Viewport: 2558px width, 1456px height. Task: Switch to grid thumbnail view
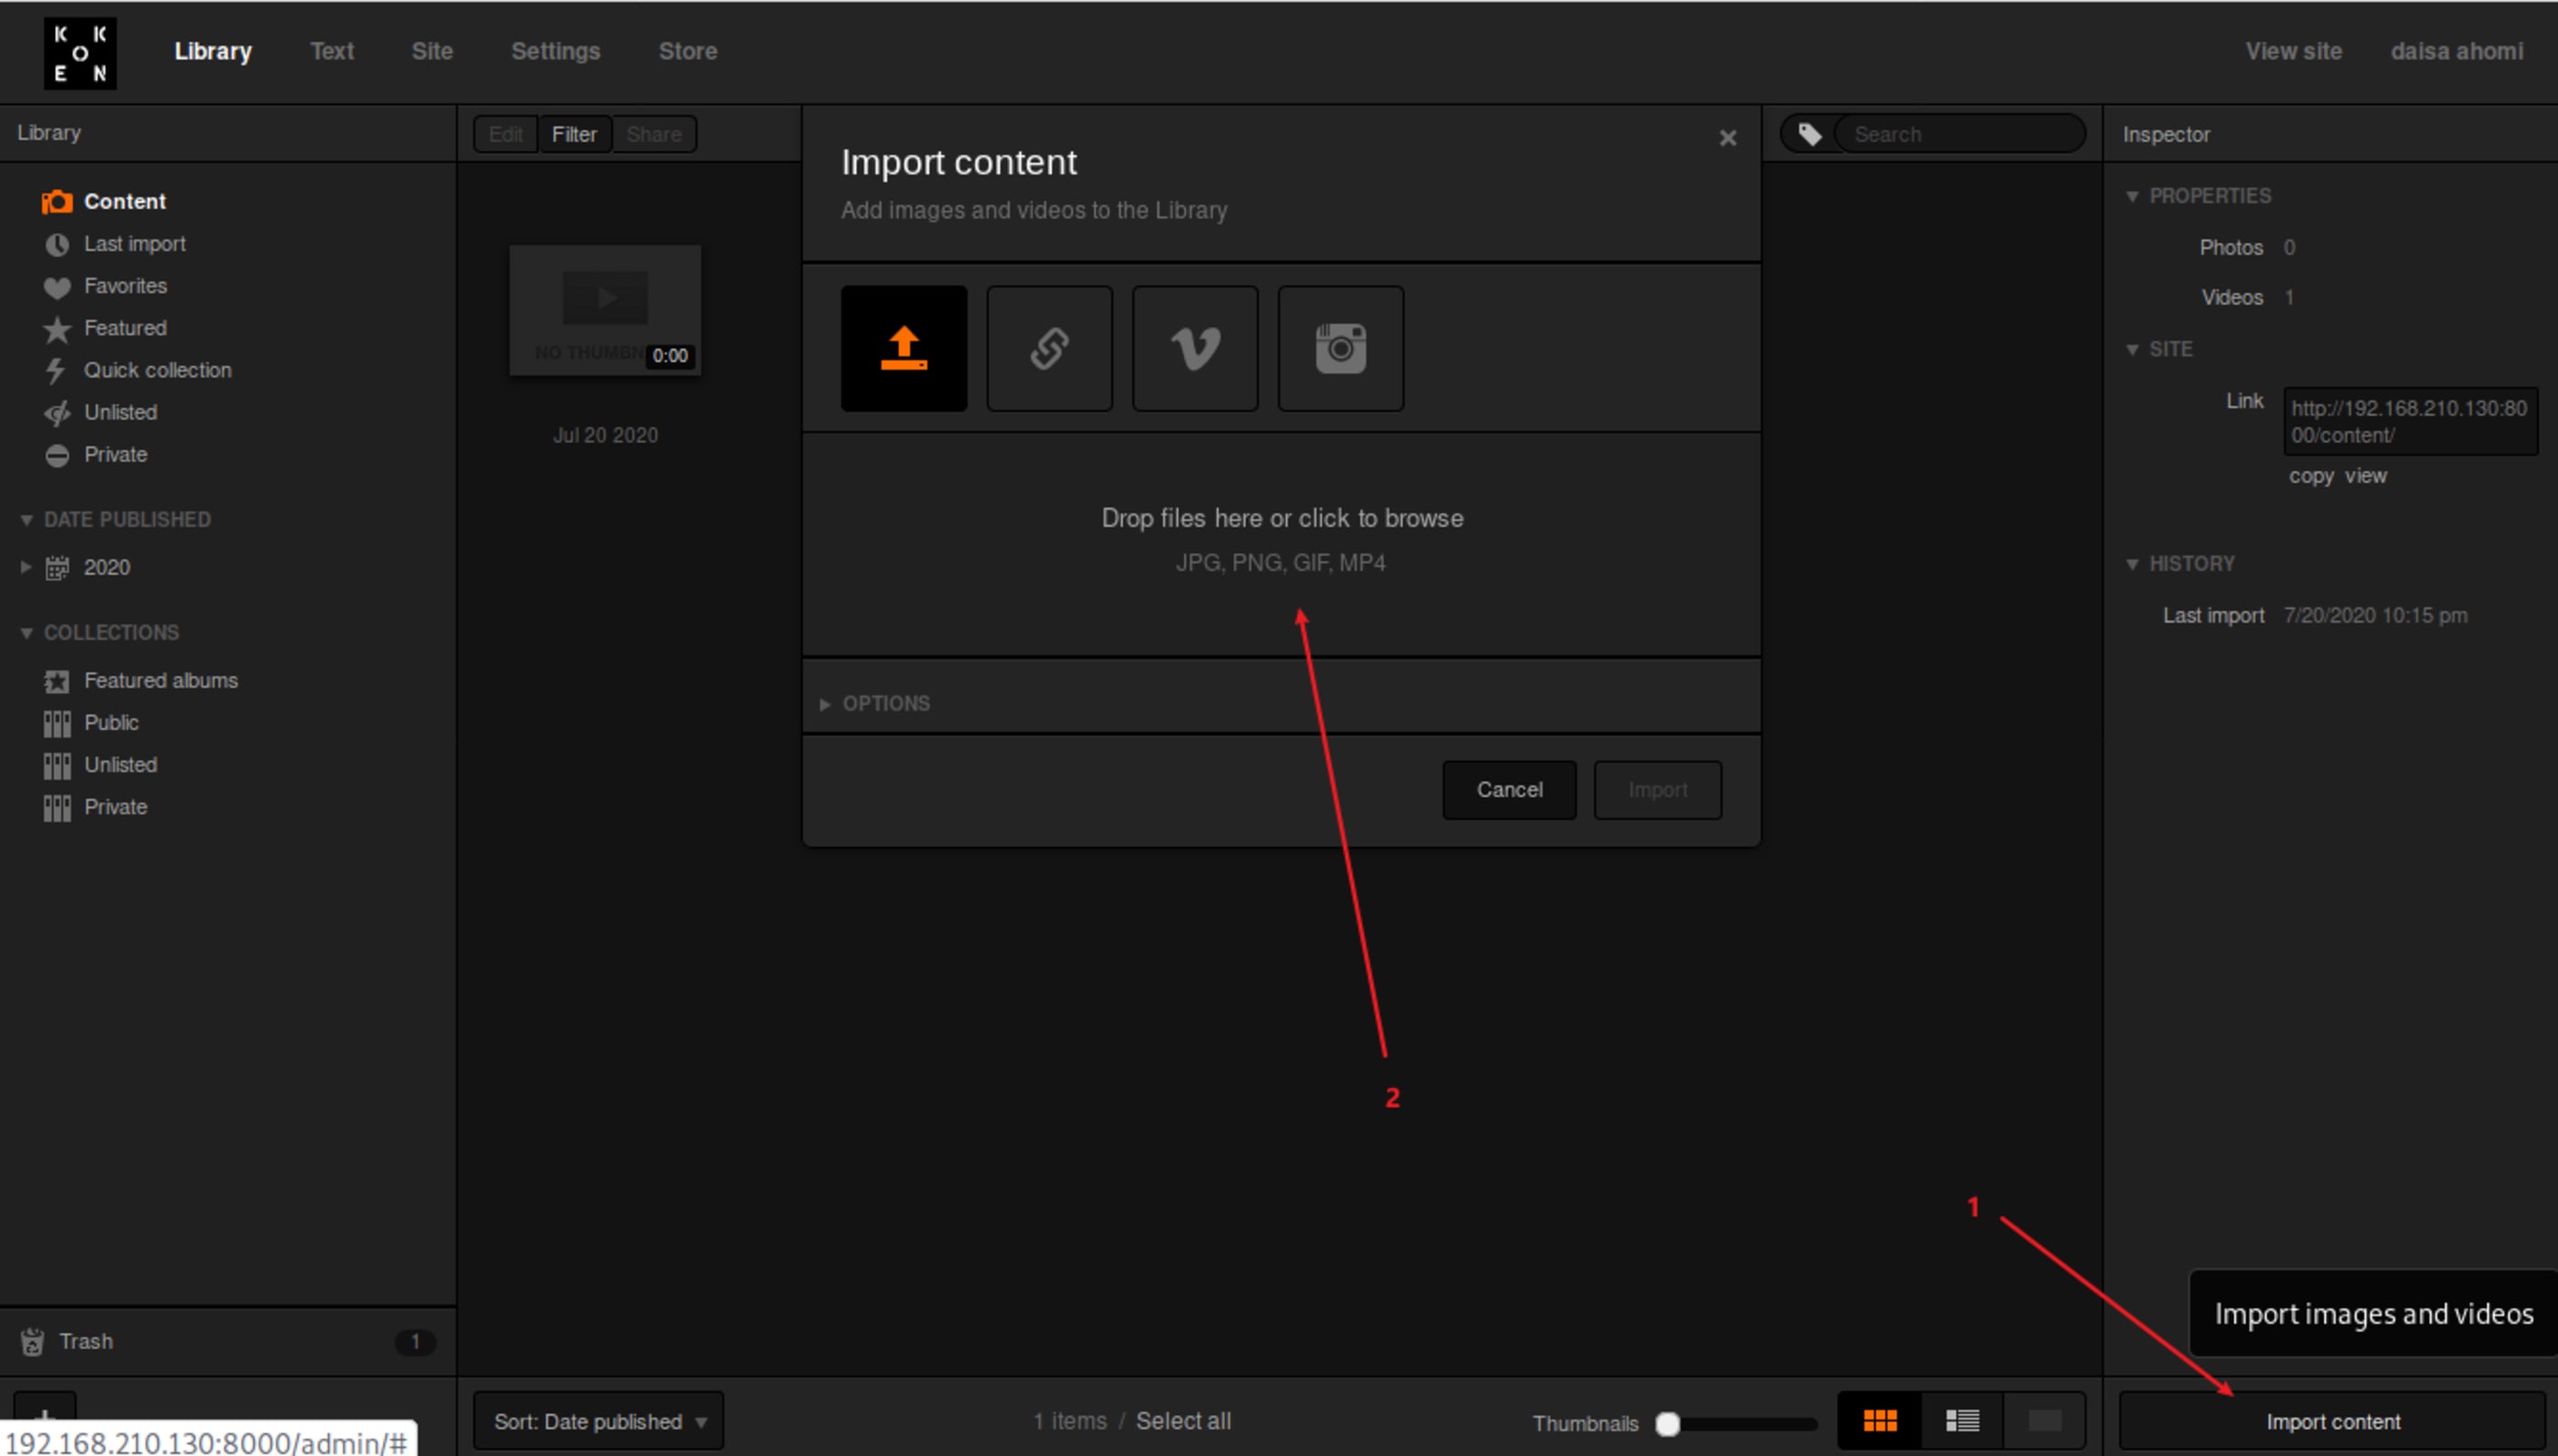pos(1879,1420)
